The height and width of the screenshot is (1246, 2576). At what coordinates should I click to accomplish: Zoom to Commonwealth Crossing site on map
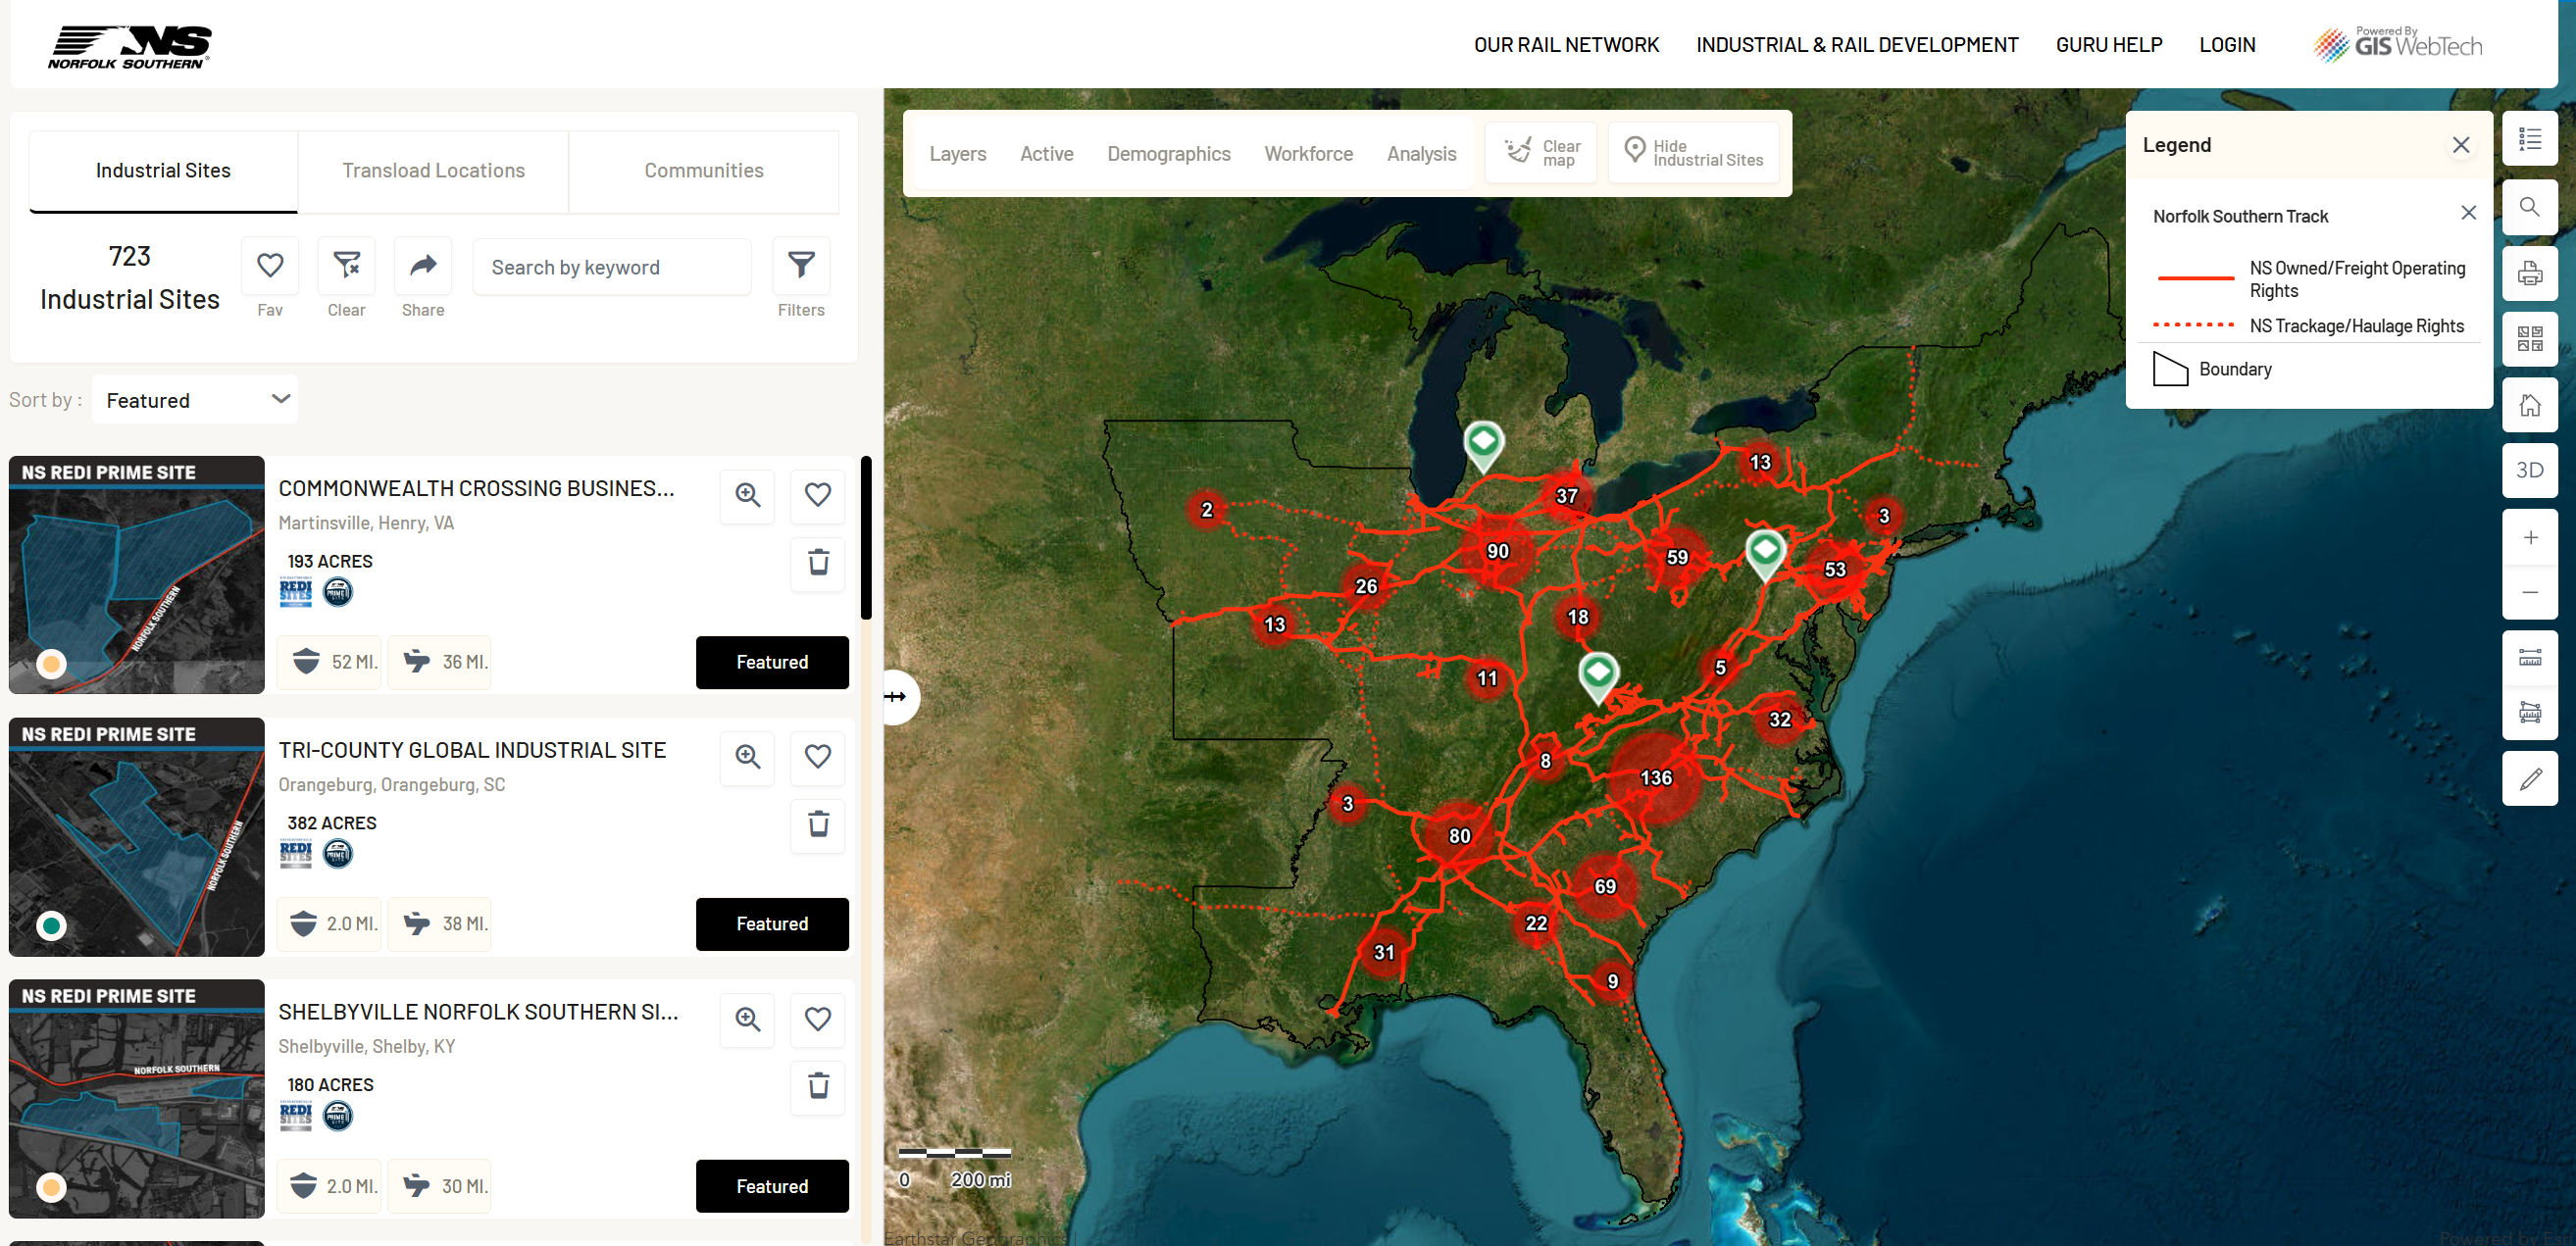coord(748,495)
